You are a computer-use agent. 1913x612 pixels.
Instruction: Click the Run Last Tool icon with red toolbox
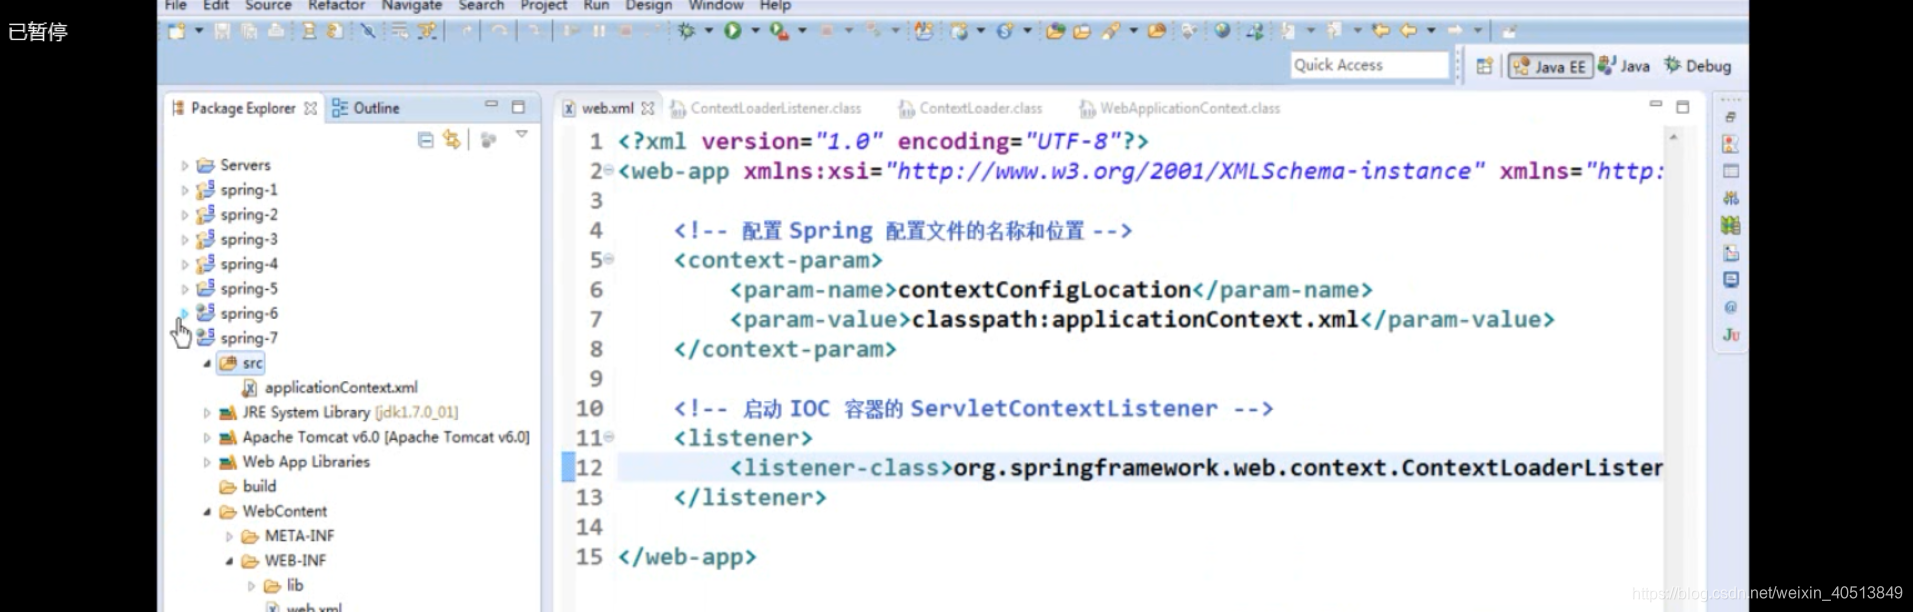[779, 31]
